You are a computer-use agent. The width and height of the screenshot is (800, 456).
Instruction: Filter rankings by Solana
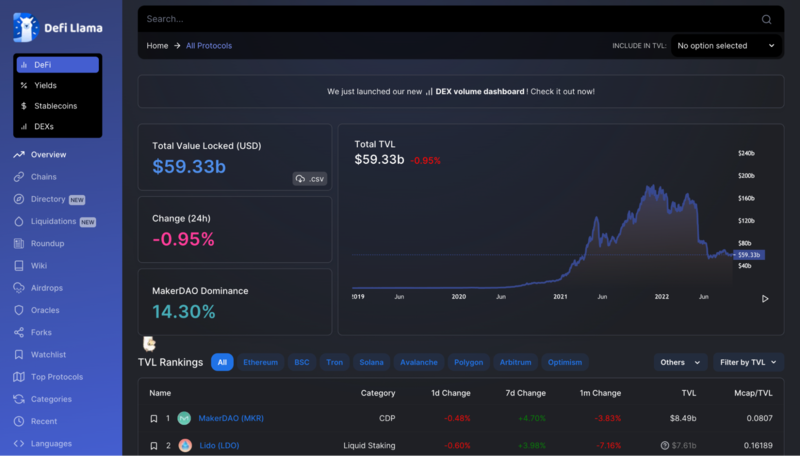click(371, 362)
